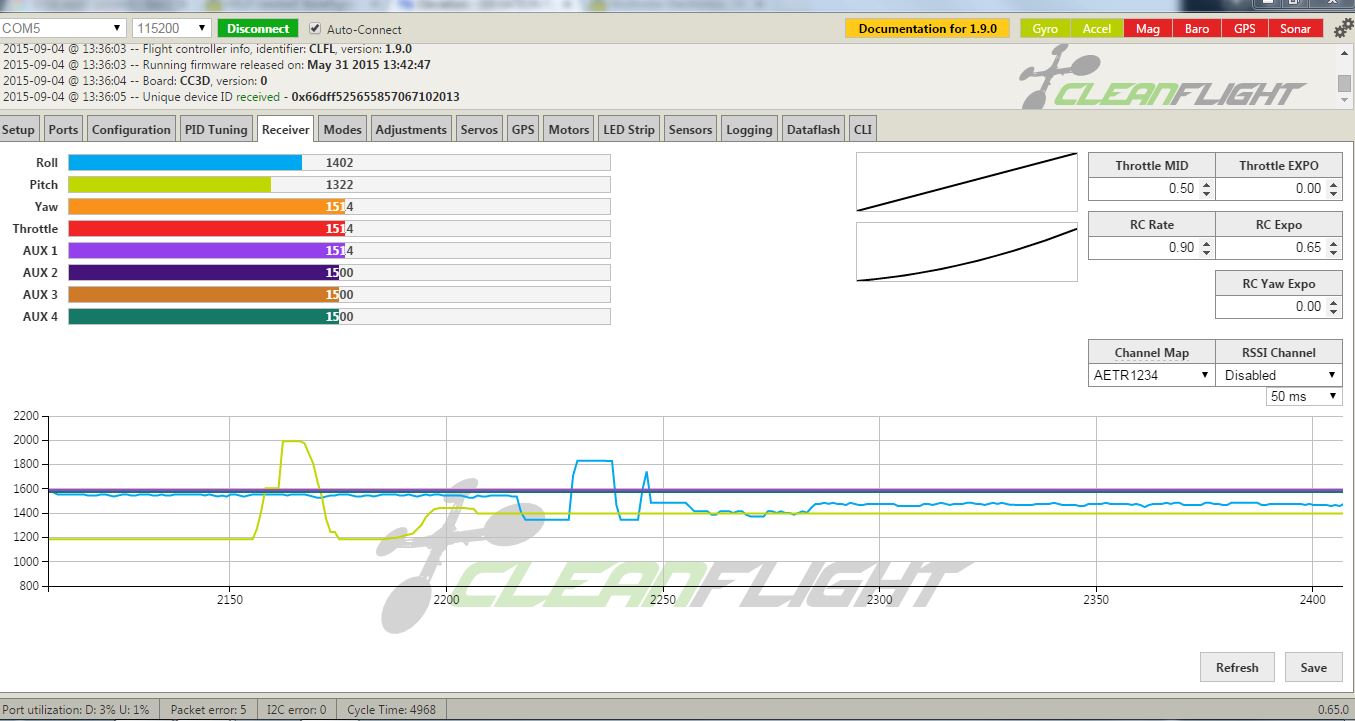The width and height of the screenshot is (1355, 721).
Task: Click the I2C error: 0 status
Action: pyautogui.click(x=296, y=709)
